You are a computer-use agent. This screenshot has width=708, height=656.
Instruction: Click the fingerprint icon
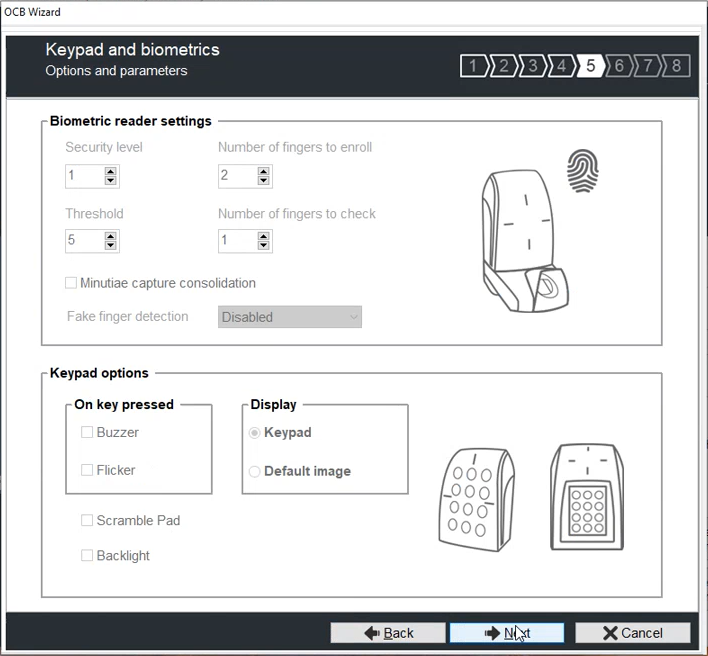[x=582, y=171]
